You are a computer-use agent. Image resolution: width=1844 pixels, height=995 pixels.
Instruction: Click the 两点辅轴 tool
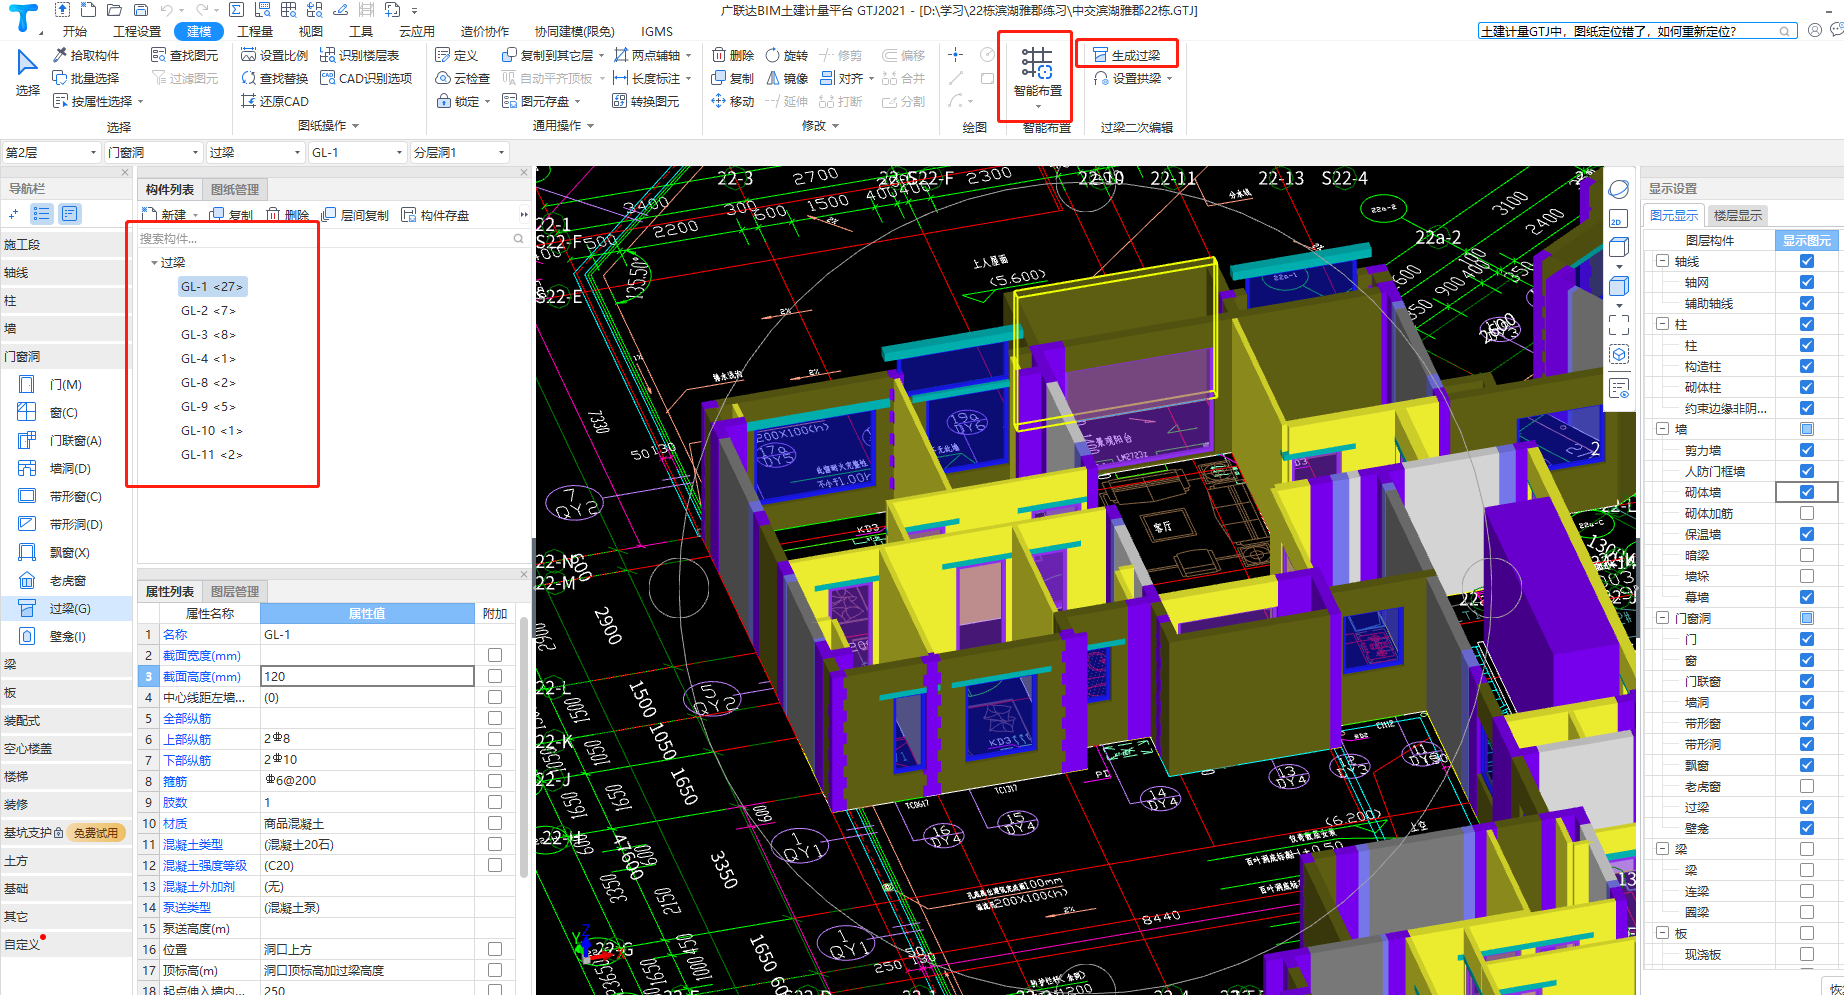[647, 55]
